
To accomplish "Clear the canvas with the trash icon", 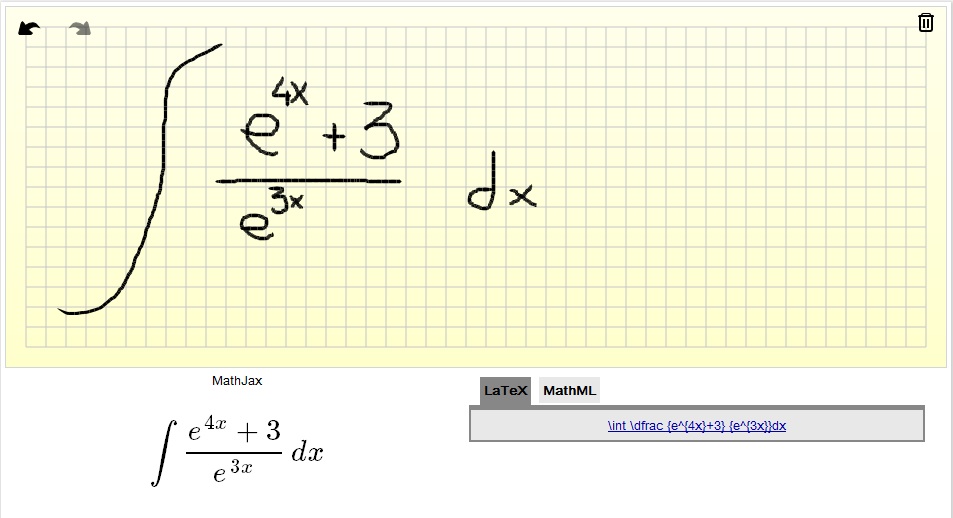I will [x=926, y=22].
